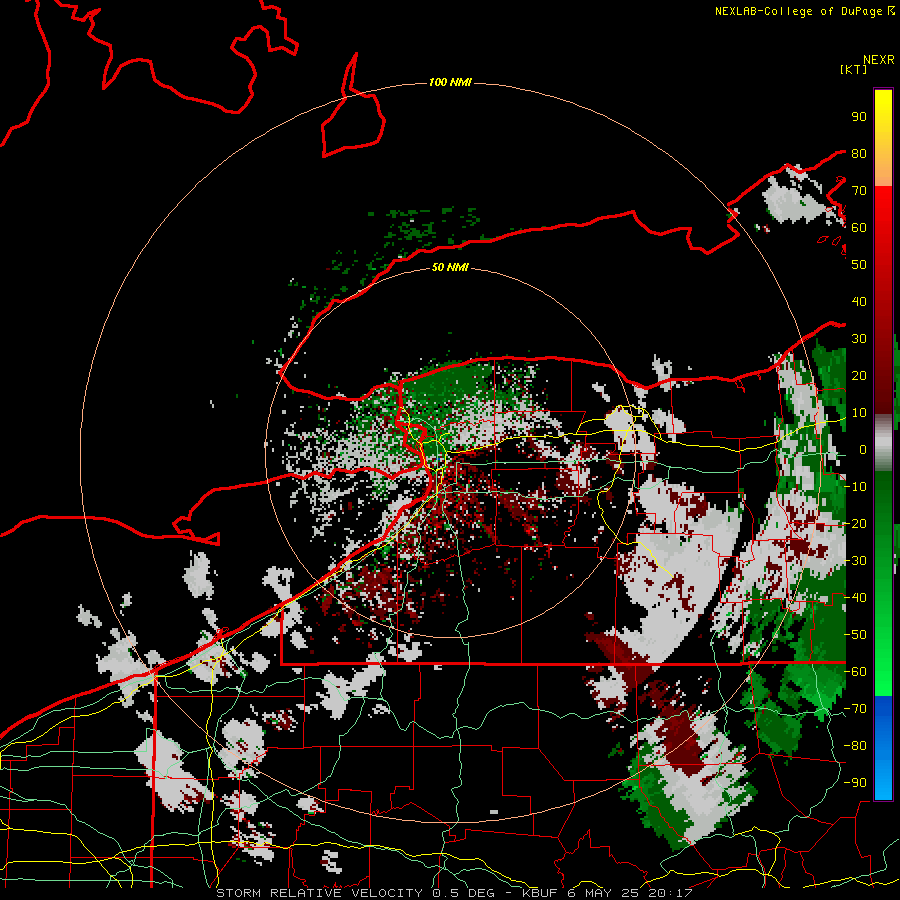Viewport: 900px width, 900px height.
Task: Click the -70 value on velocity scale
Action: (x=856, y=709)
